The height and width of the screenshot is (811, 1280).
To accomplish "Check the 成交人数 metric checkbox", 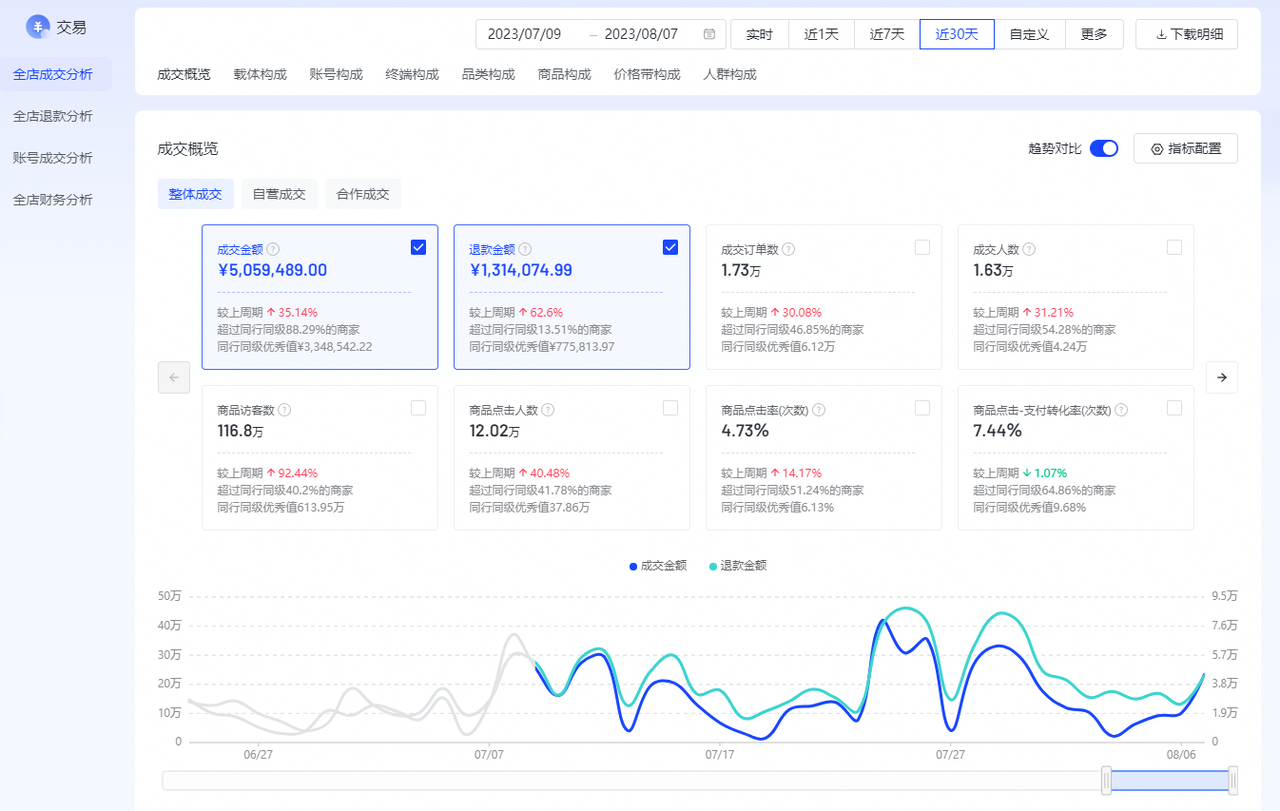I will (1174, 247).
